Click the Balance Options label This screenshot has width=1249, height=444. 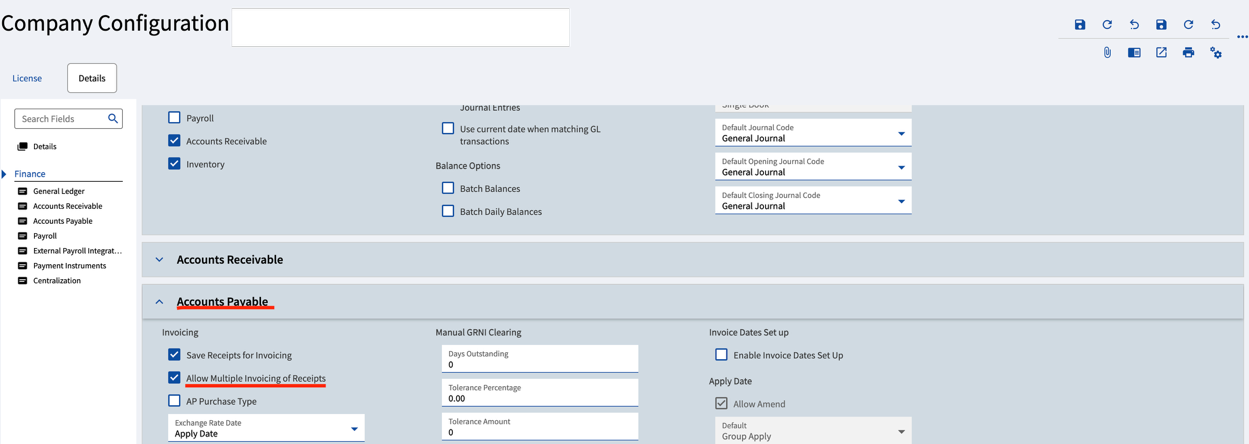[x=468, y=166]
